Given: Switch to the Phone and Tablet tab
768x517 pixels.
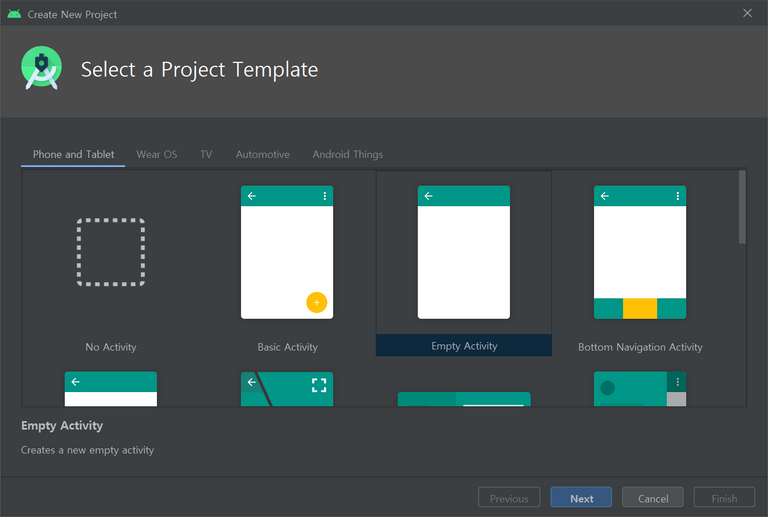Looking at the screenshot, I should click(x=73, y=154).
